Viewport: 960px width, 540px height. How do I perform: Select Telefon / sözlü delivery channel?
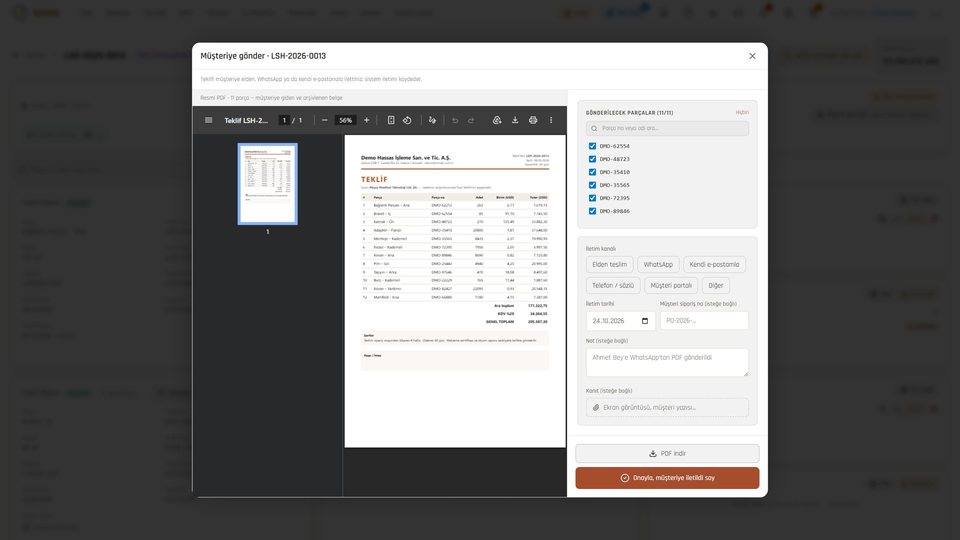coord(613,285)
